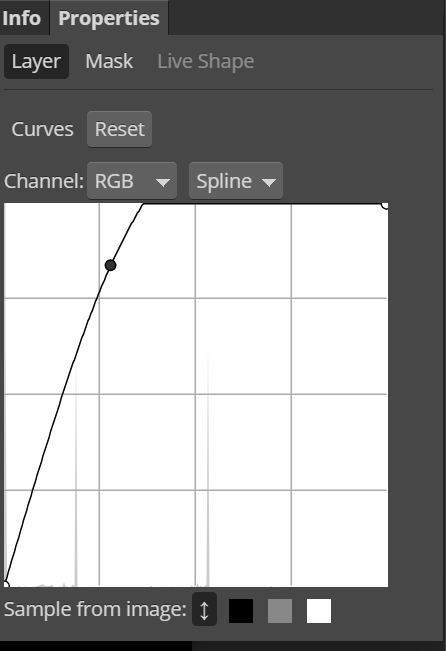Viewport: 446px width, 651px height.
Task: Click the Channel label text
Action: [44, 181]
